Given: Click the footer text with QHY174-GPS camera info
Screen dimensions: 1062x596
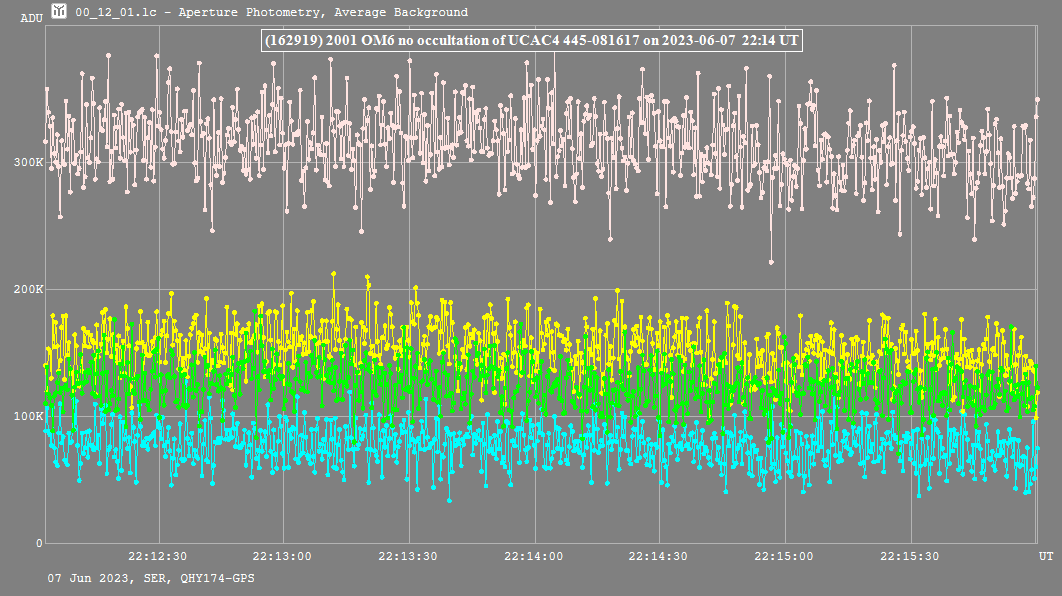Looking at the screenshot, I should coord(151,579).
